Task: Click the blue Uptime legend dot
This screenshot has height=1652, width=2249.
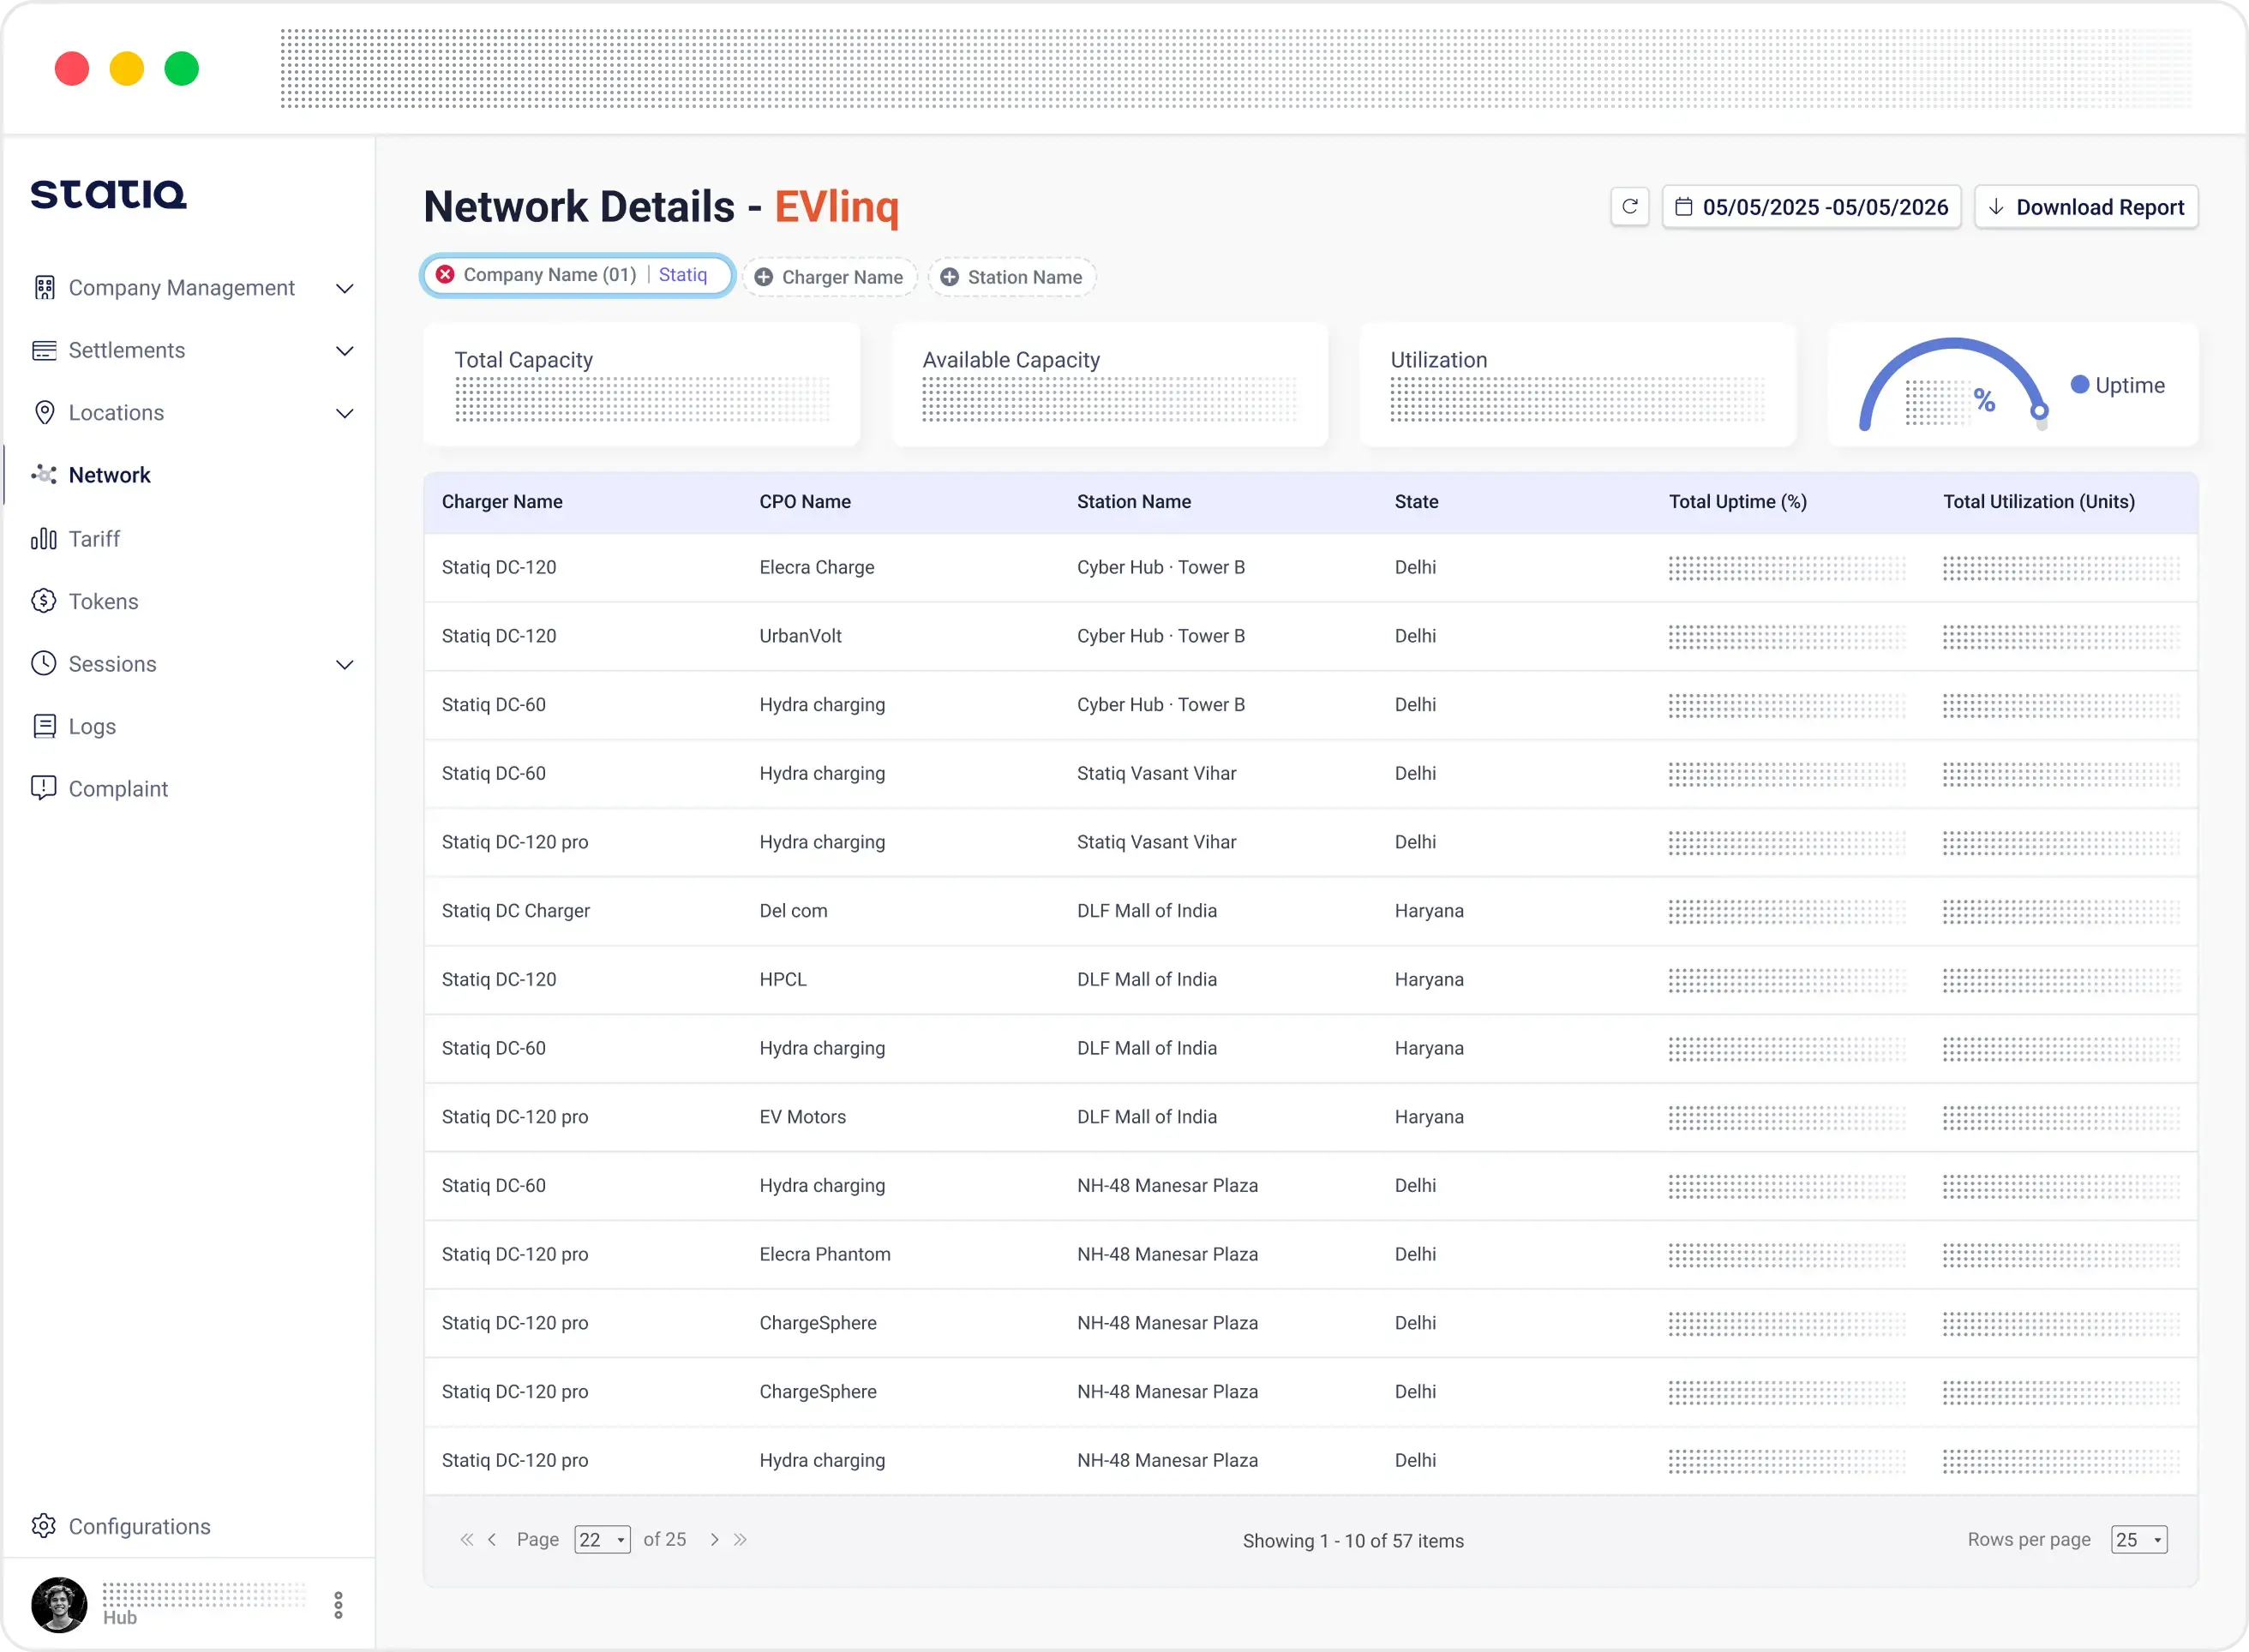Action: pyautogui.click(x=2080, y=385)
